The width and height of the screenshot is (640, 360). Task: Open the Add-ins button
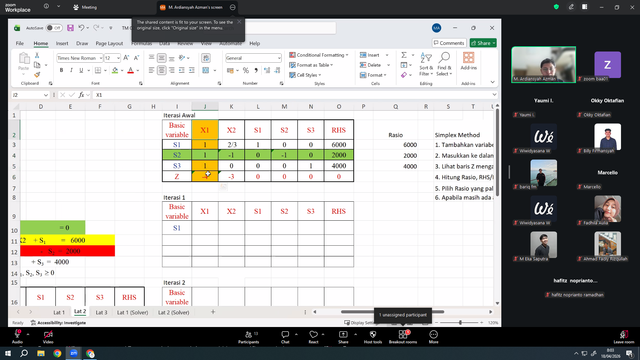[x=469, y=61]
